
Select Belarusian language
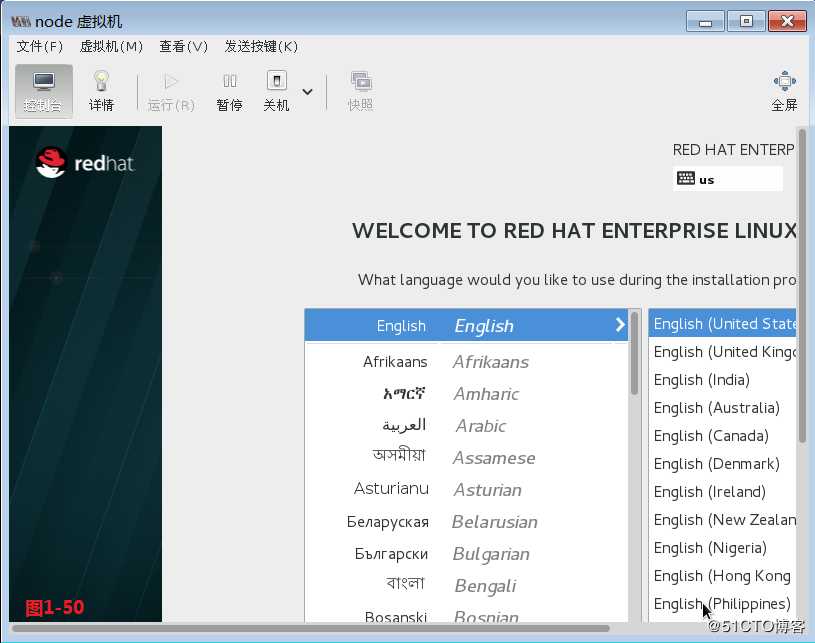466,522
